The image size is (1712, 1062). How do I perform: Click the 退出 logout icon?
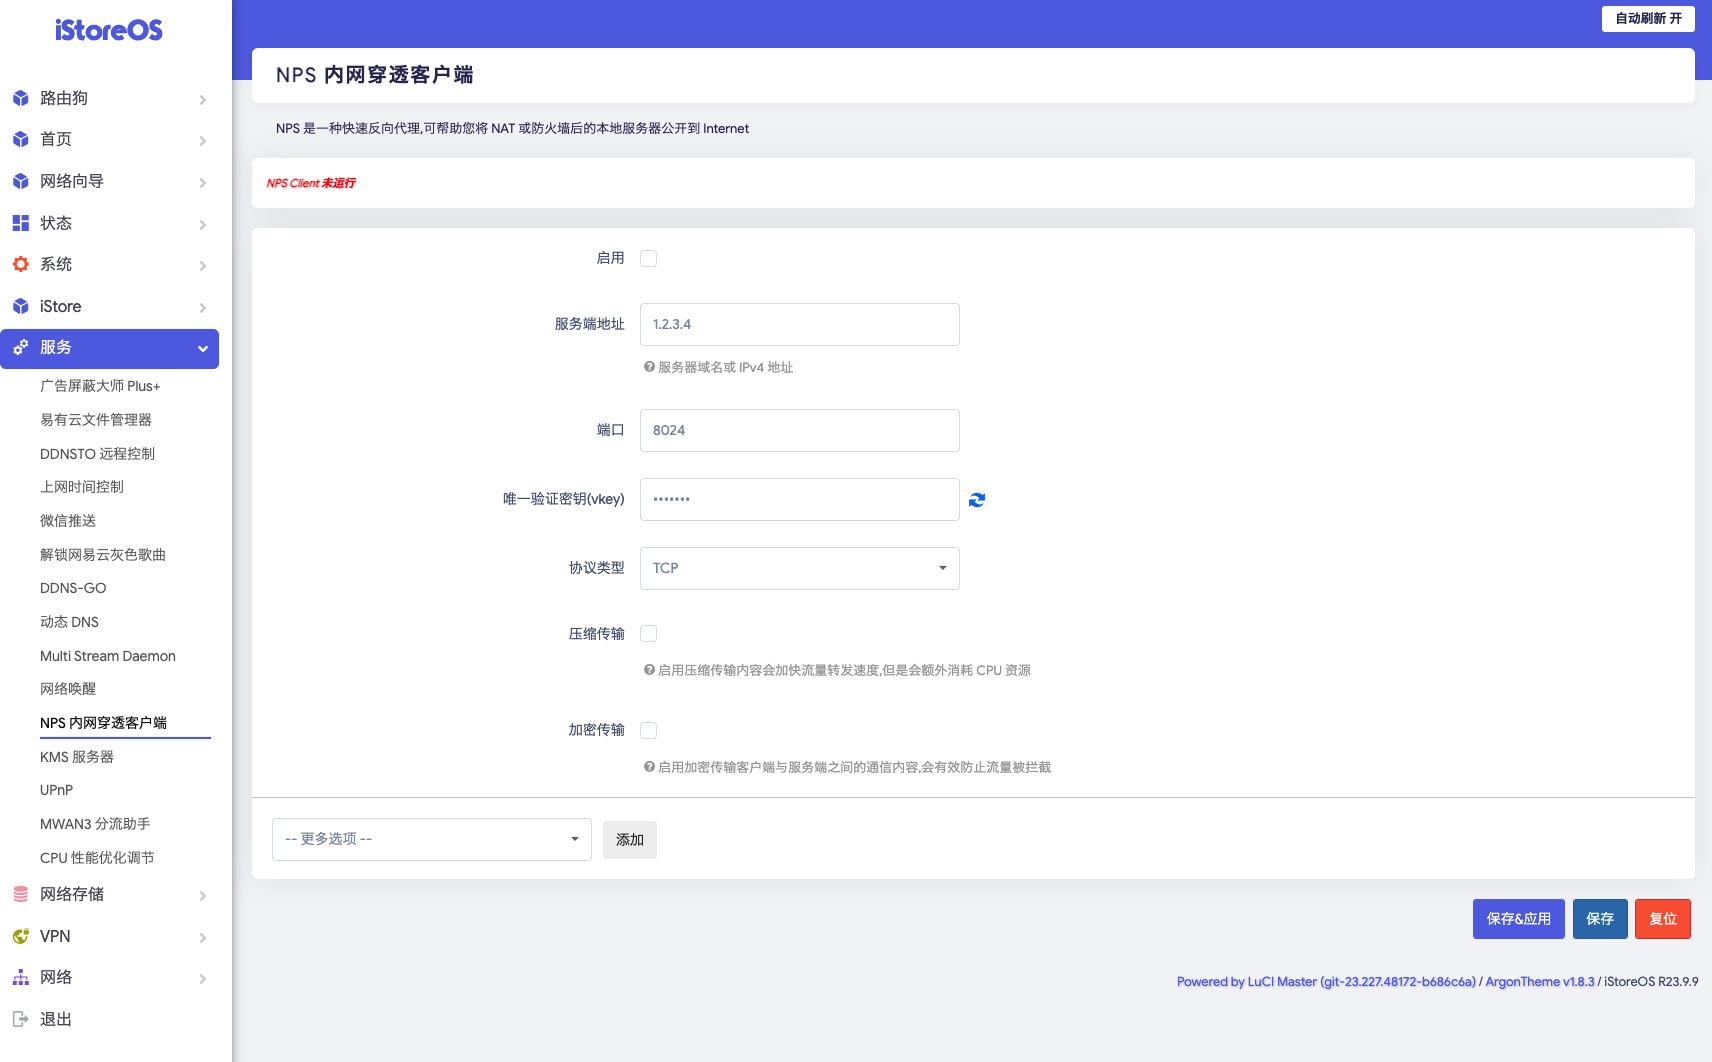(x=21, y=1018)
